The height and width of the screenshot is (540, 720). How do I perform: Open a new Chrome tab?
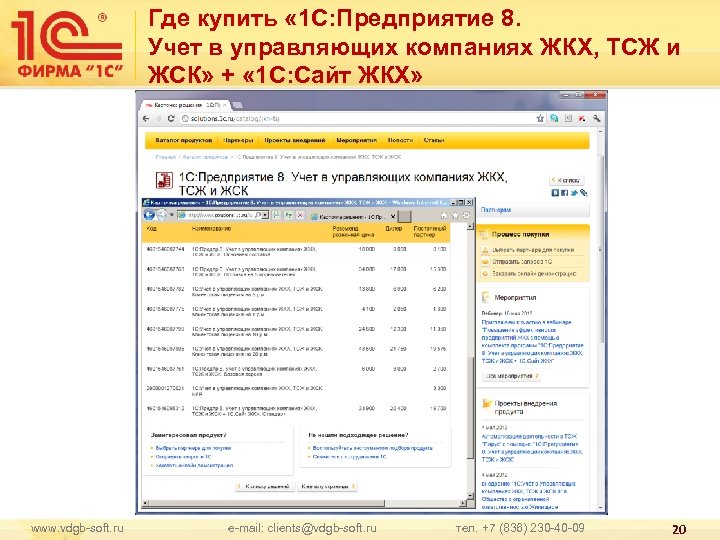pos(237,105)
